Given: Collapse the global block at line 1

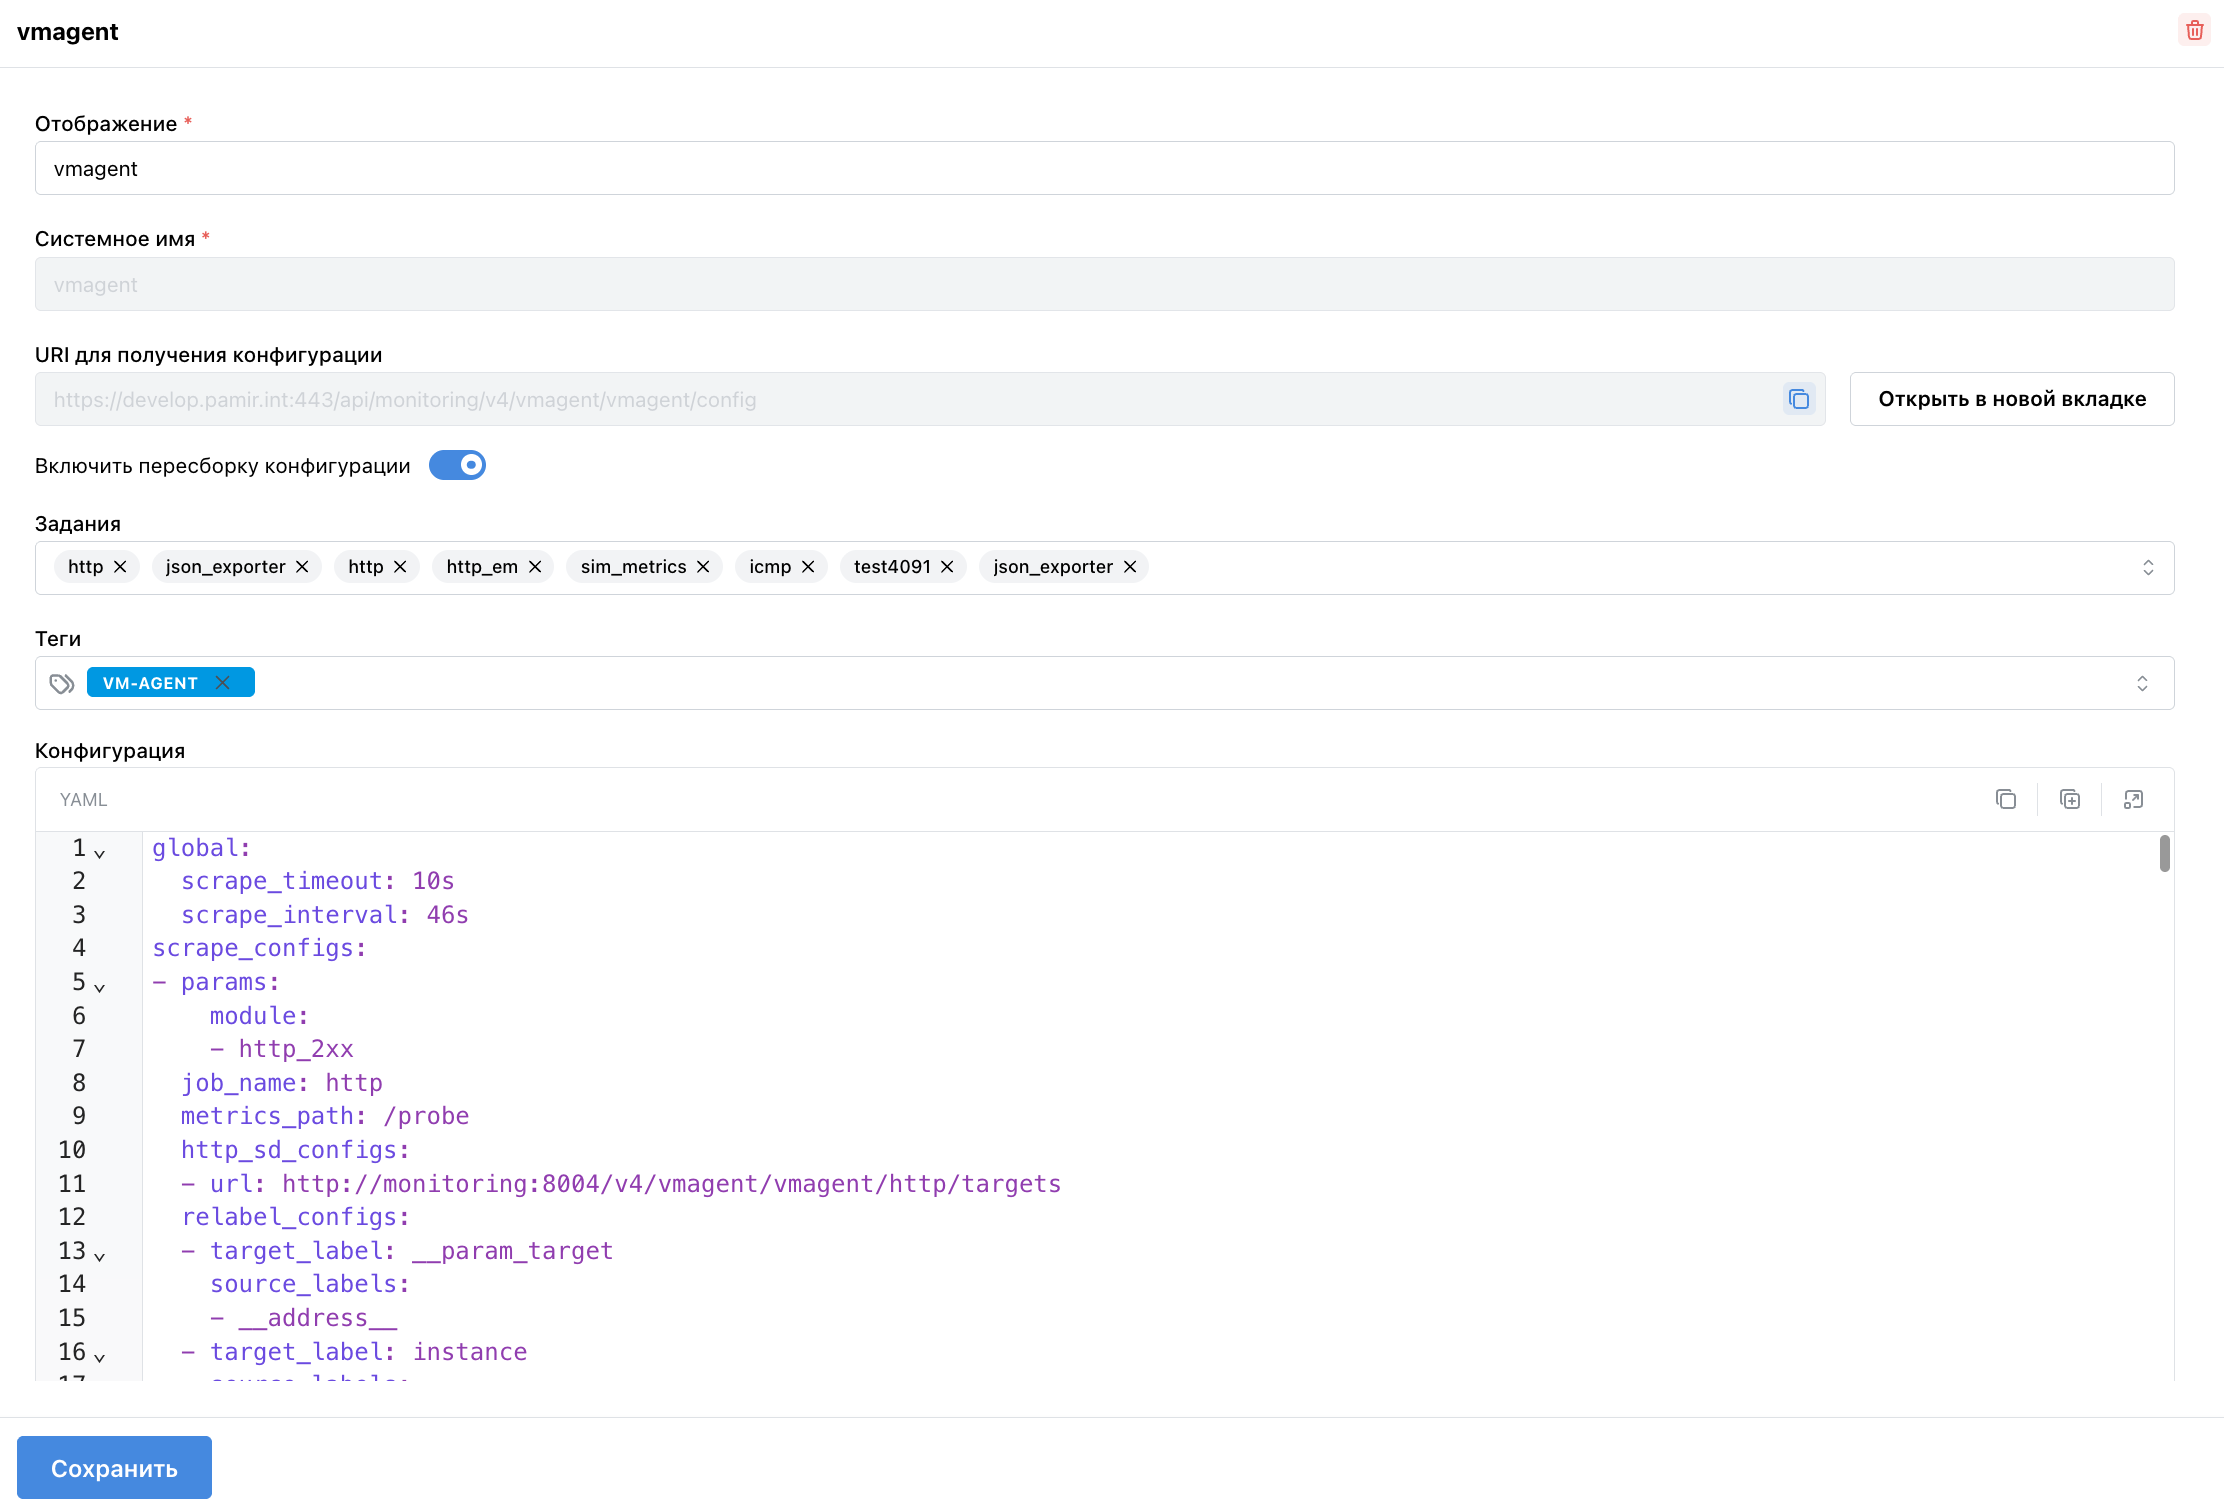Looking at the screenshot, I should coord(99,853).
